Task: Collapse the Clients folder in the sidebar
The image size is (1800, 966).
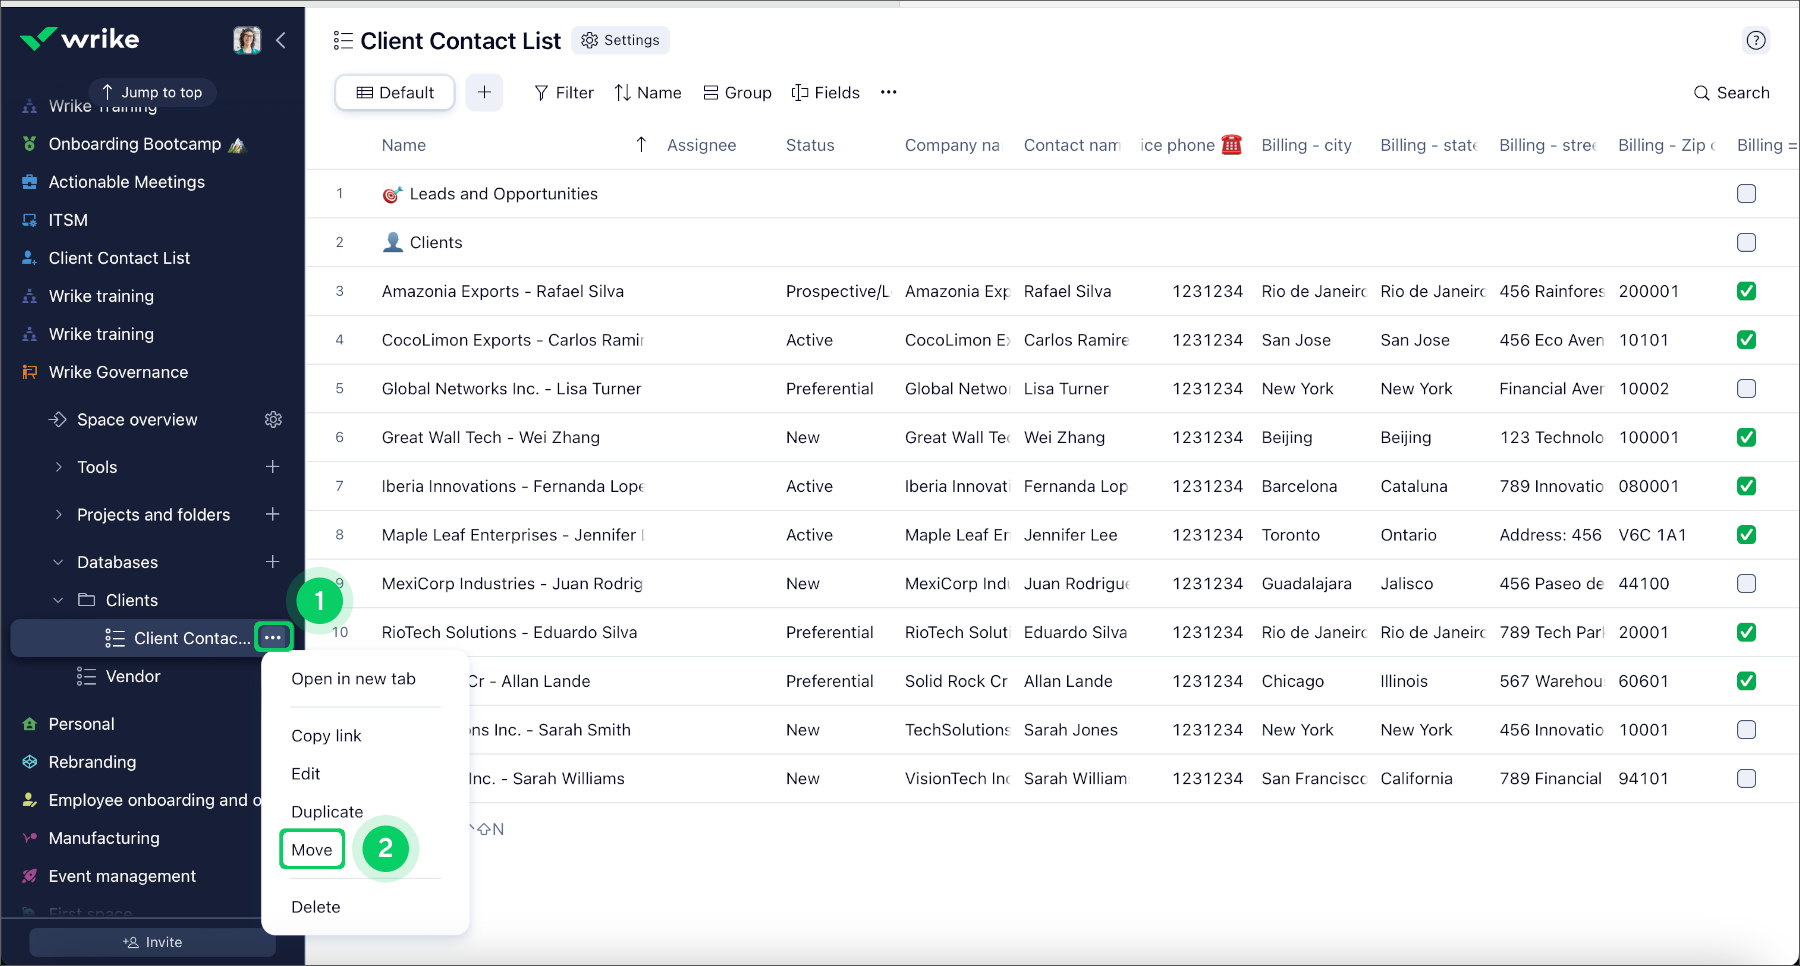Action: point(57,600)
